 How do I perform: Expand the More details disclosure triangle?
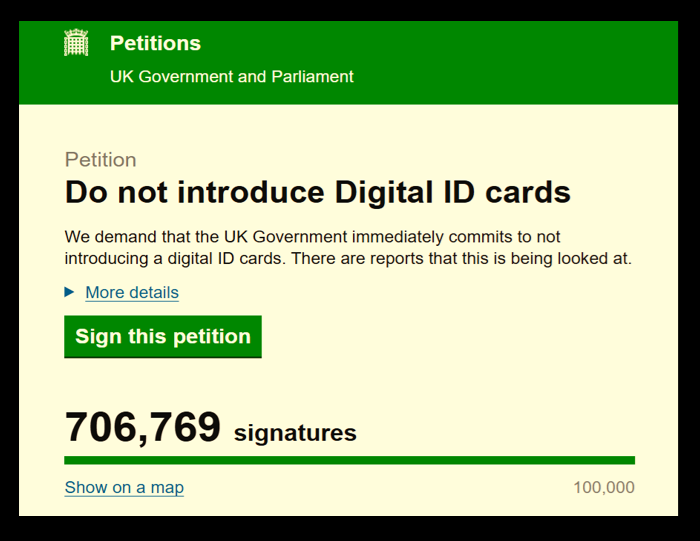(69, 292)
